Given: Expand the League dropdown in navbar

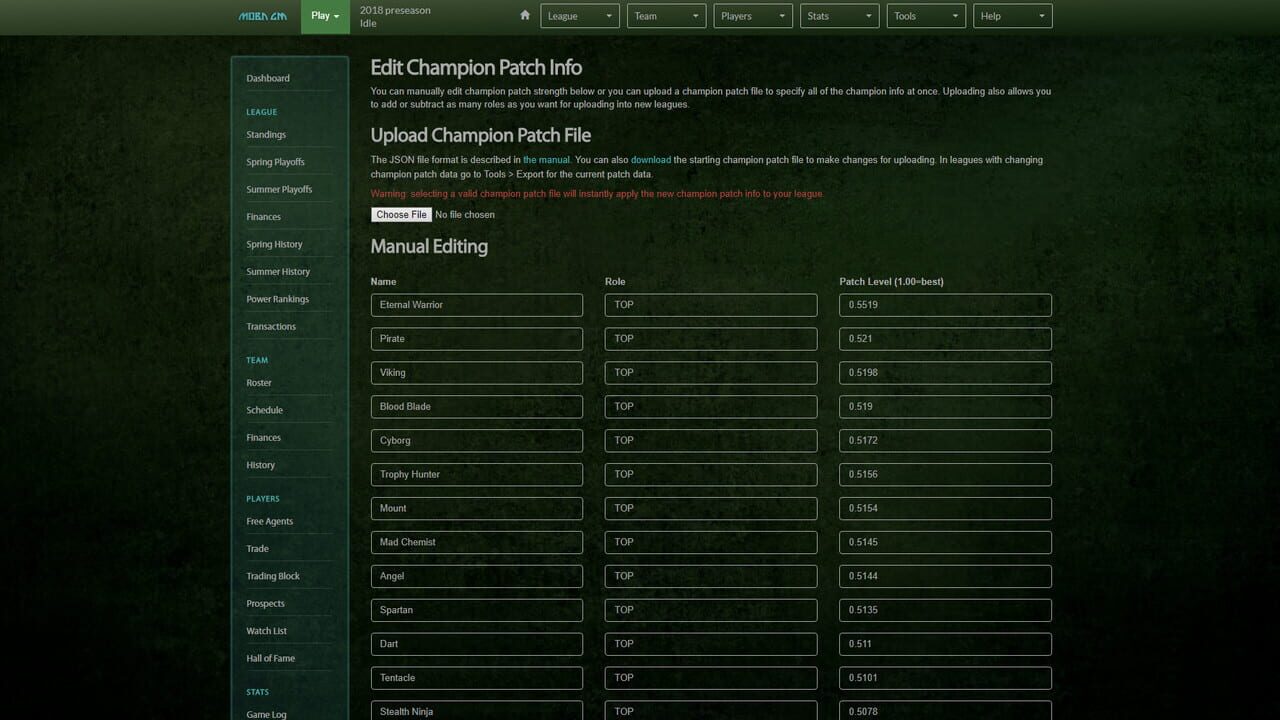Looking at the screenshot, I should click(580, 16).
